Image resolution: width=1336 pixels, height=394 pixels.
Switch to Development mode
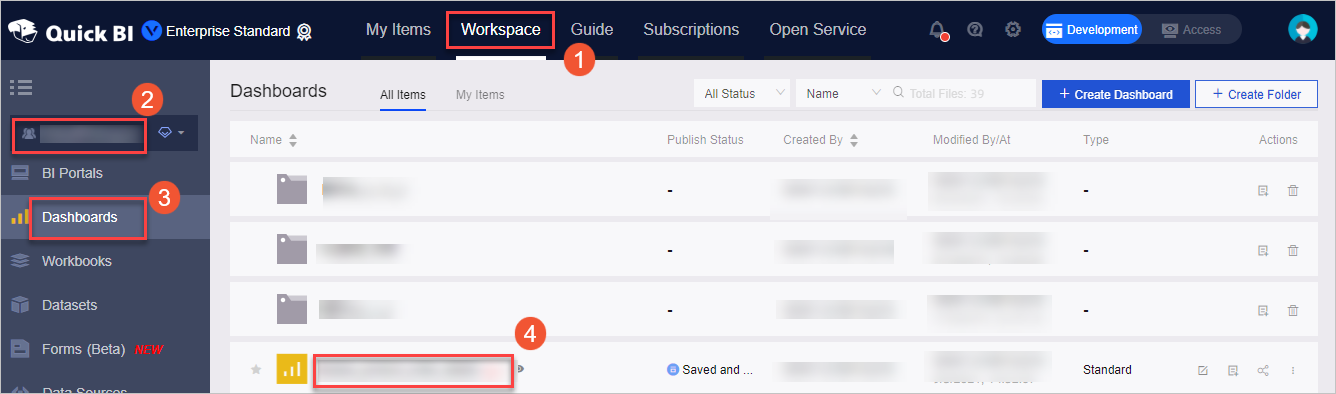[x=1091, y=30]
